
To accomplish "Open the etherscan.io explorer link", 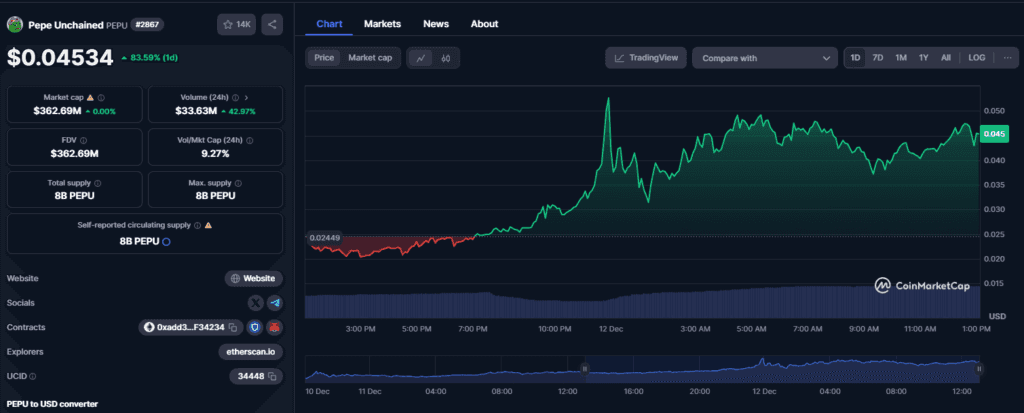I will [x=251, y=352].
